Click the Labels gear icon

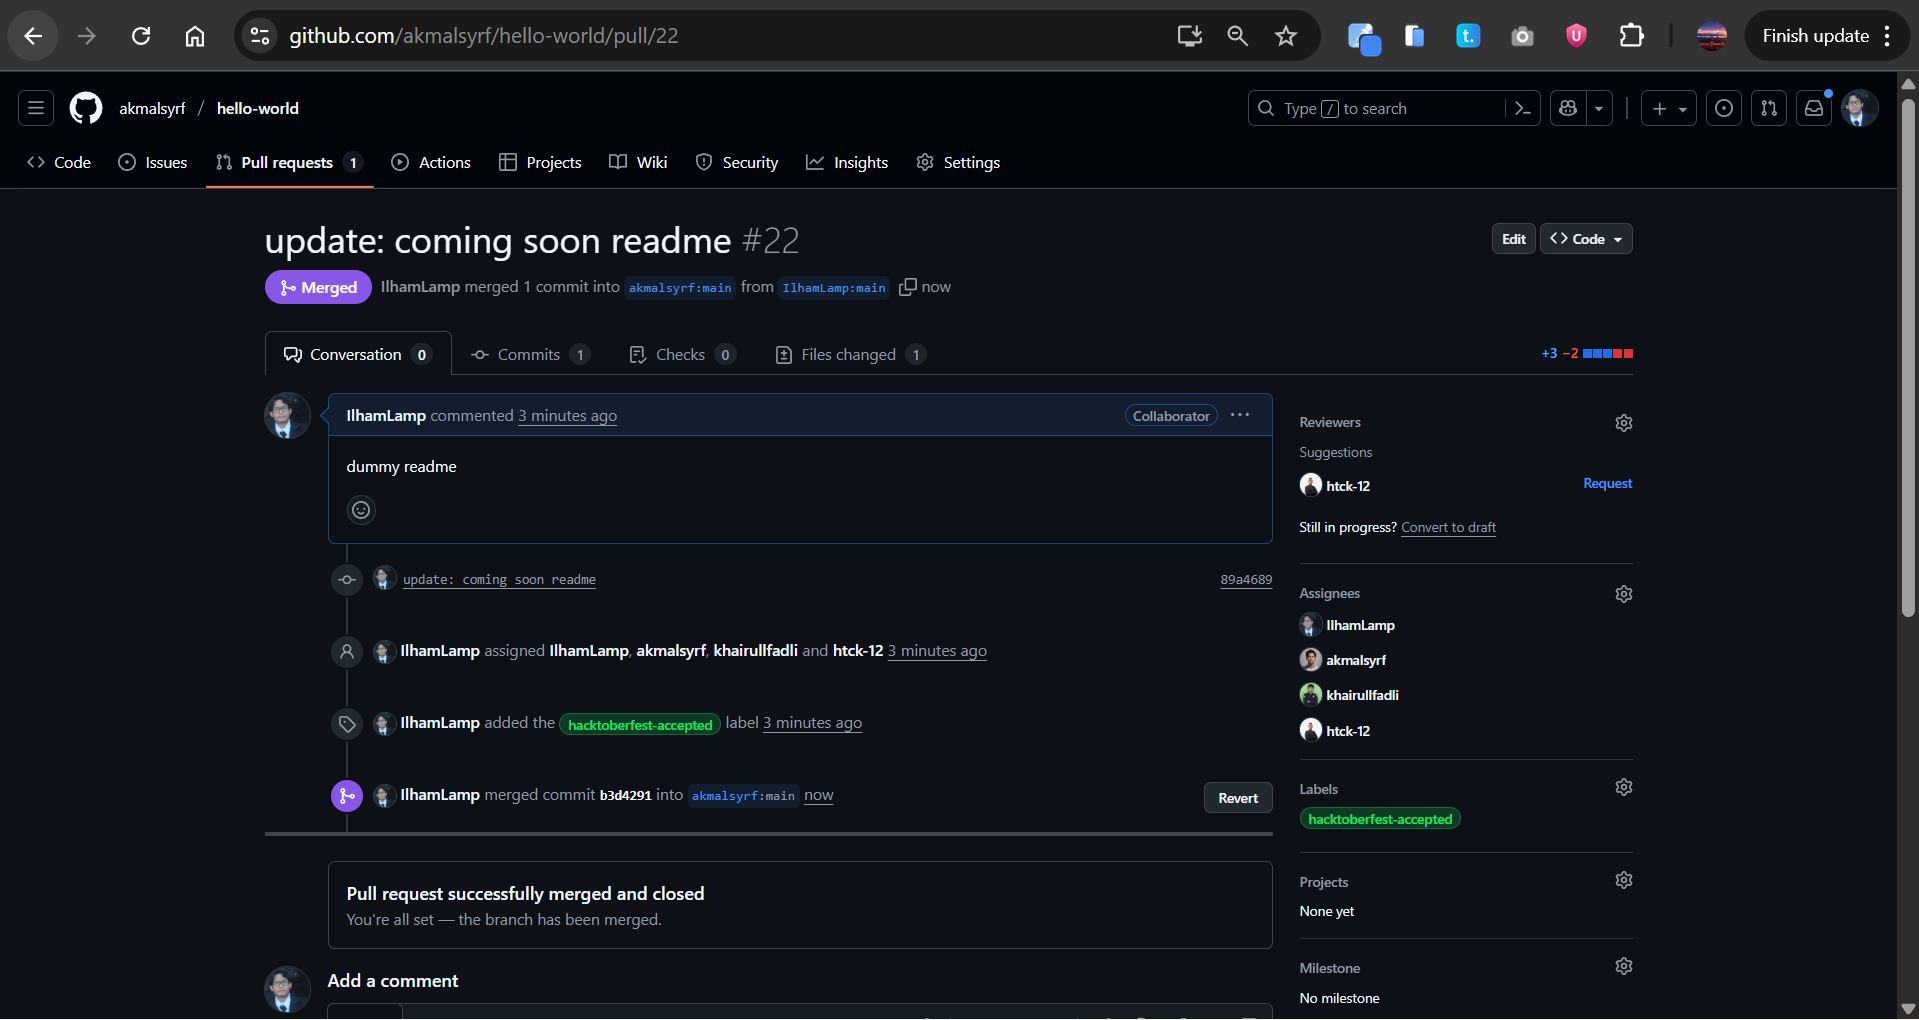point(1623,788)
